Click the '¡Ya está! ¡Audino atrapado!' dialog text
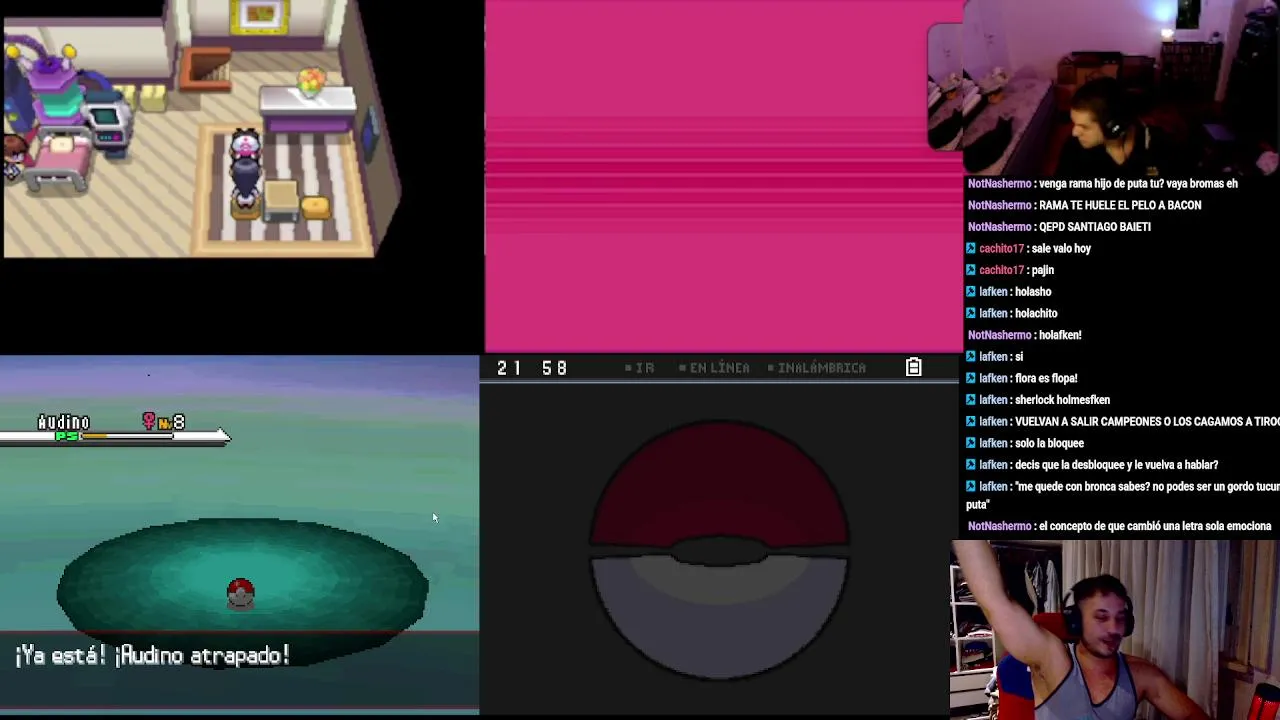 152,656
